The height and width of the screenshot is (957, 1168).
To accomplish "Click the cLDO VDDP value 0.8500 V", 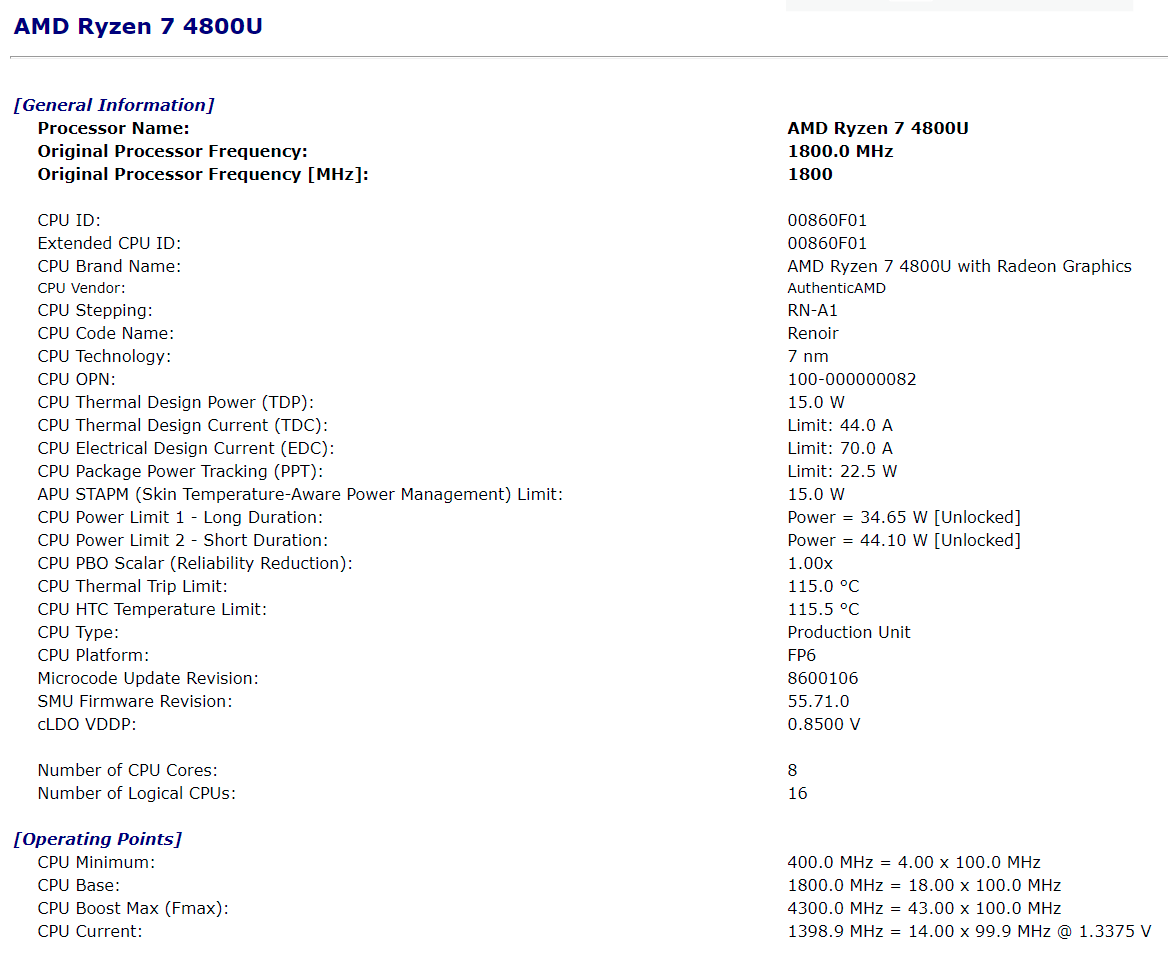I will (823, 725).
